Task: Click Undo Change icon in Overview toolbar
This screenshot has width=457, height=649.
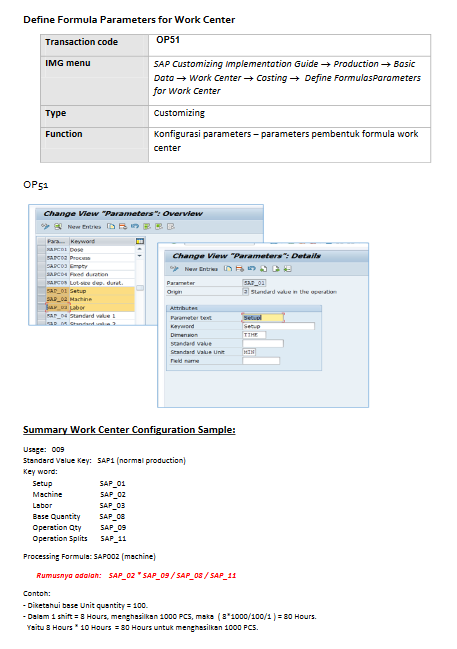Action: pos(135,226)
